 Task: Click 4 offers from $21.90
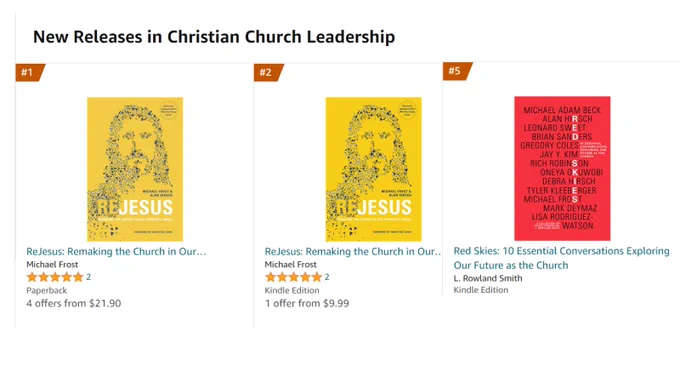coord(74,304)
